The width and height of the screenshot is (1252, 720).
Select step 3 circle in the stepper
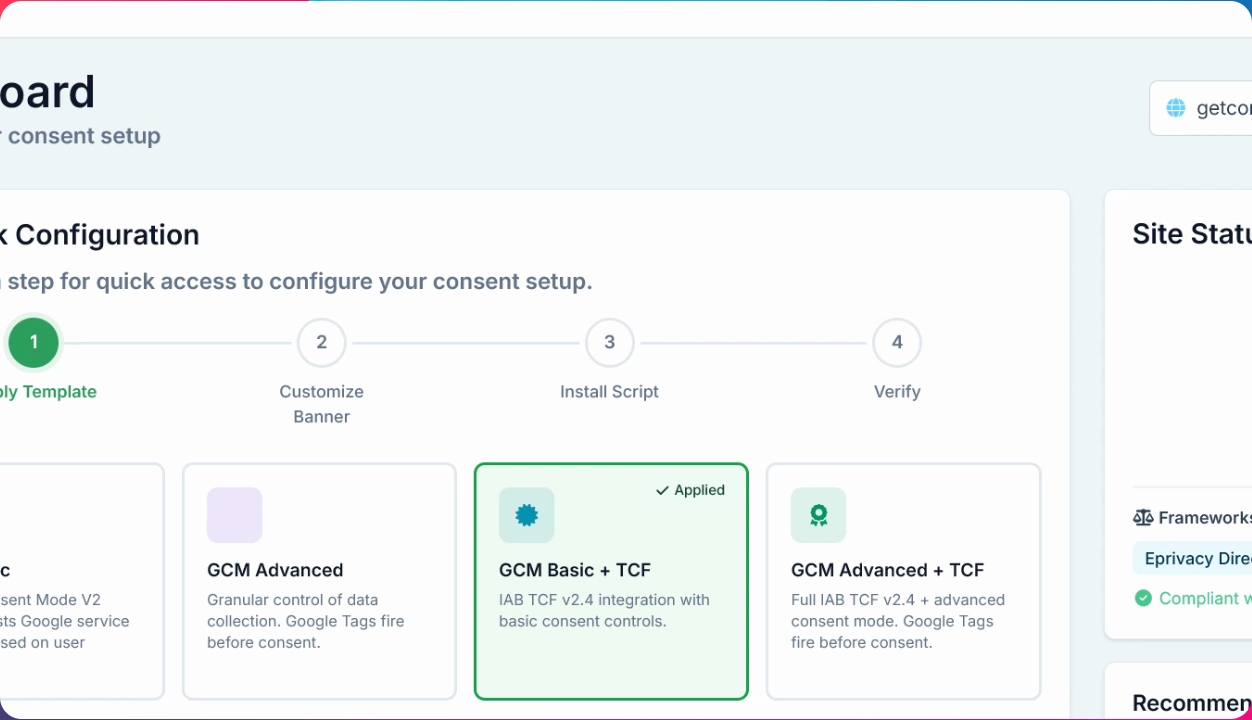pos(609,343)
